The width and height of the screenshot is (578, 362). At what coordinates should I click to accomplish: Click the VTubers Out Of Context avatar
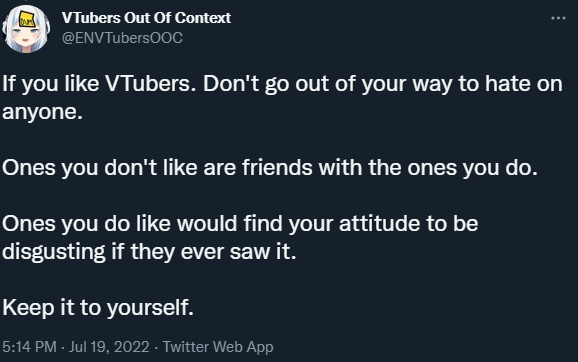(26, 29)
